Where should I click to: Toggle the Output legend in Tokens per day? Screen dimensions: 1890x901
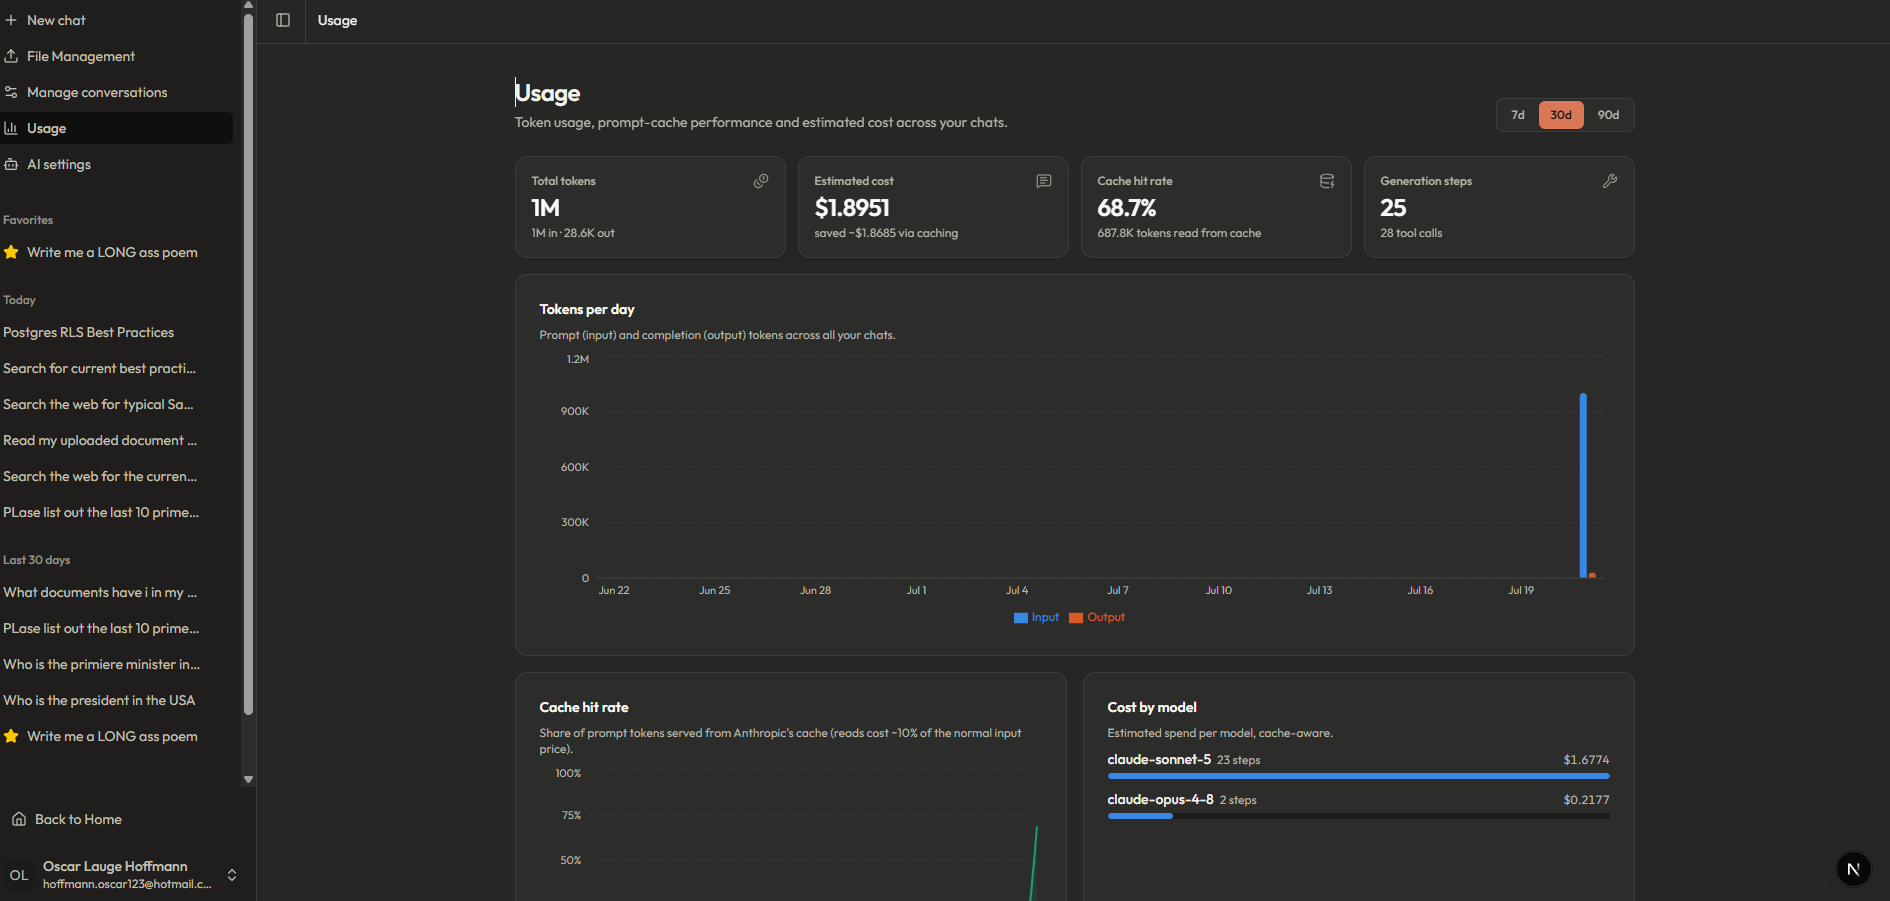[x=1097, y=618]
